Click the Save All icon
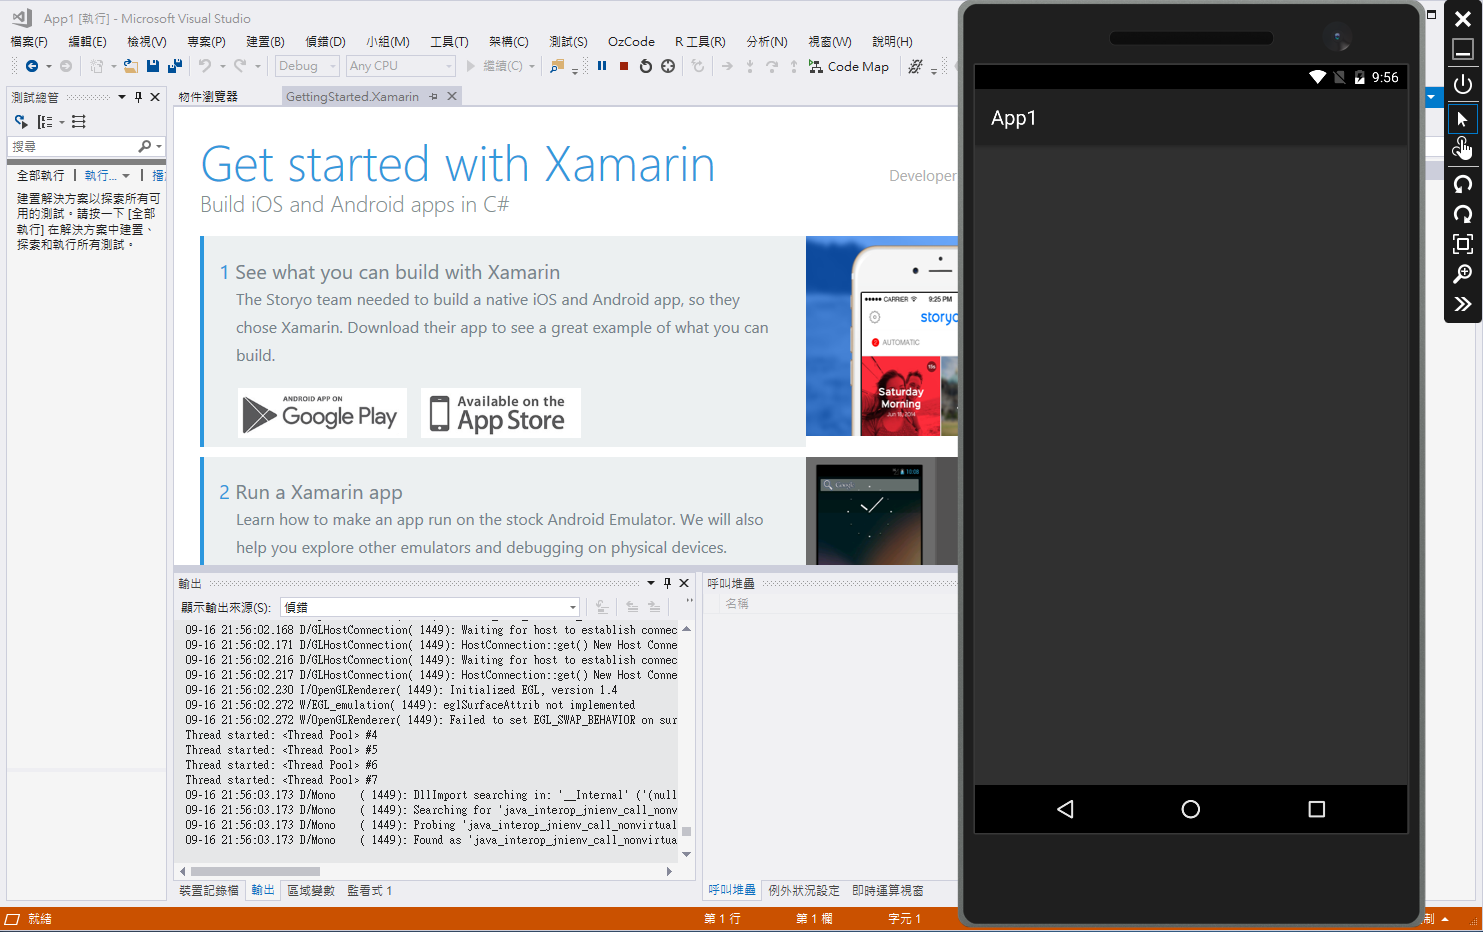 pyautogui.click(x=175, y=66)
